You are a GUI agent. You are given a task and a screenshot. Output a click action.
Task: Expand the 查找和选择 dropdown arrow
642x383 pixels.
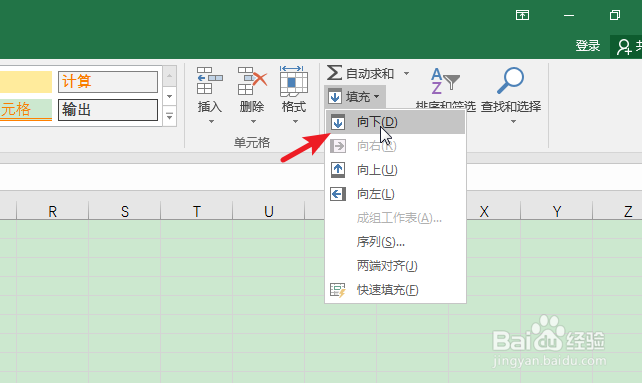(513, 121)
